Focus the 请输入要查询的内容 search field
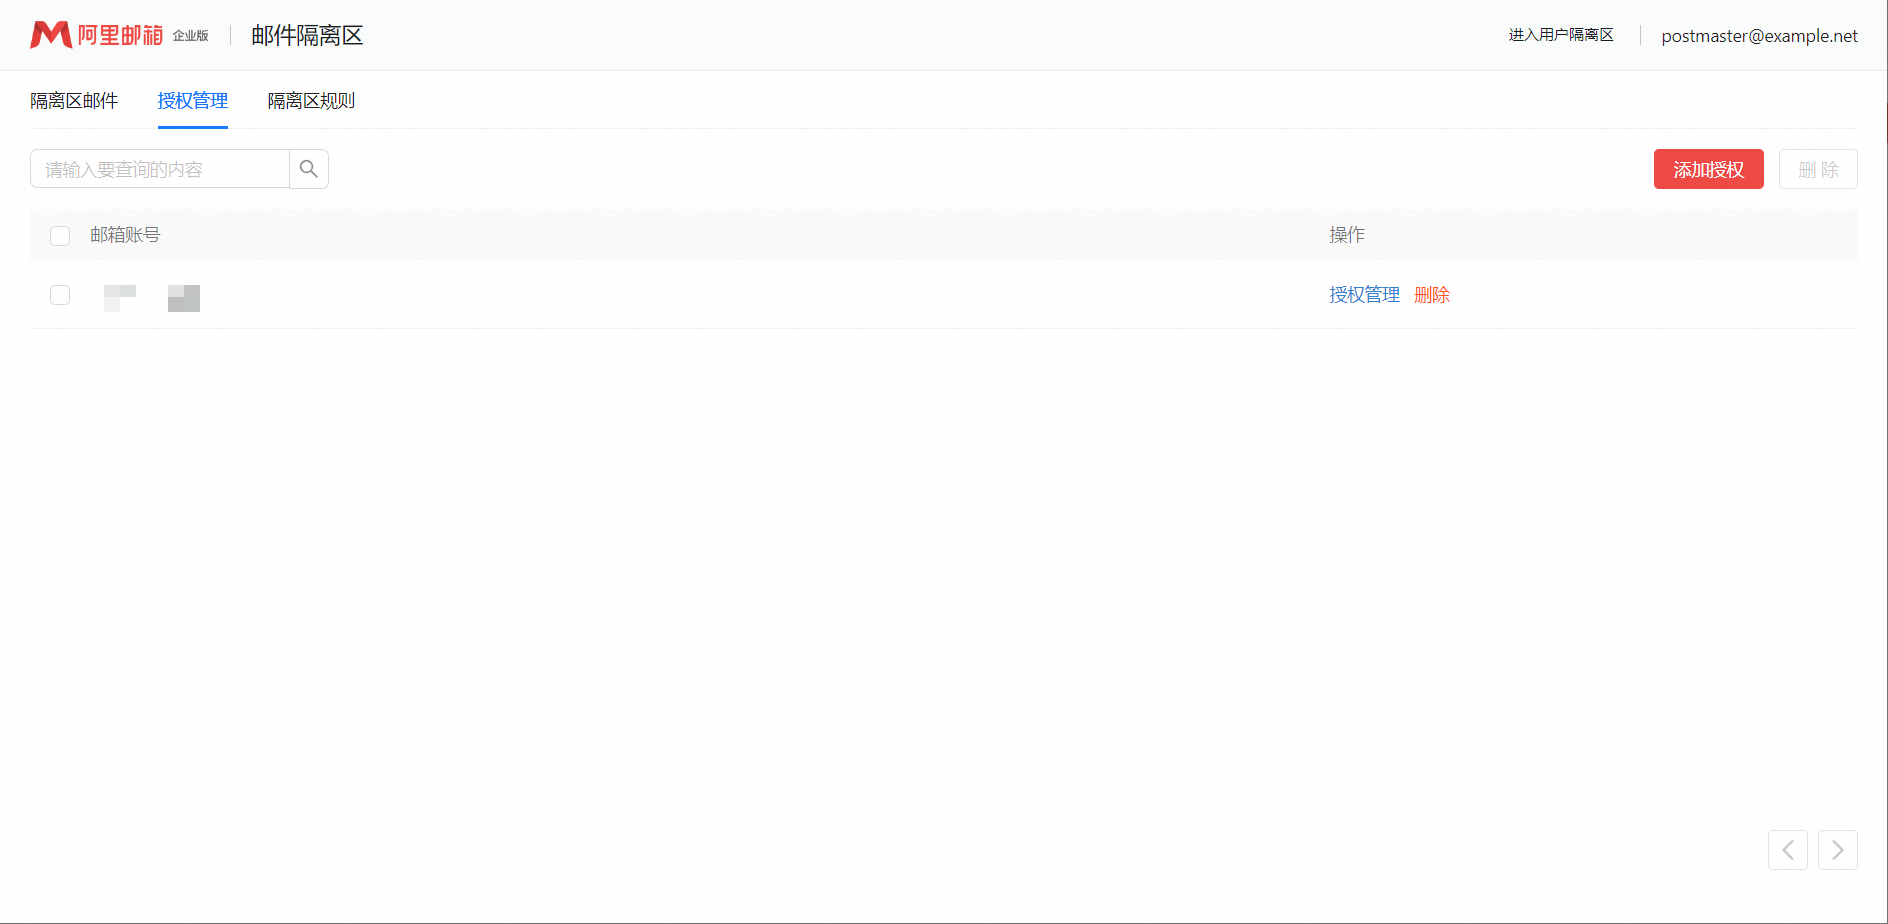Viewport: 1888px width, 924px height. (160, 169)
